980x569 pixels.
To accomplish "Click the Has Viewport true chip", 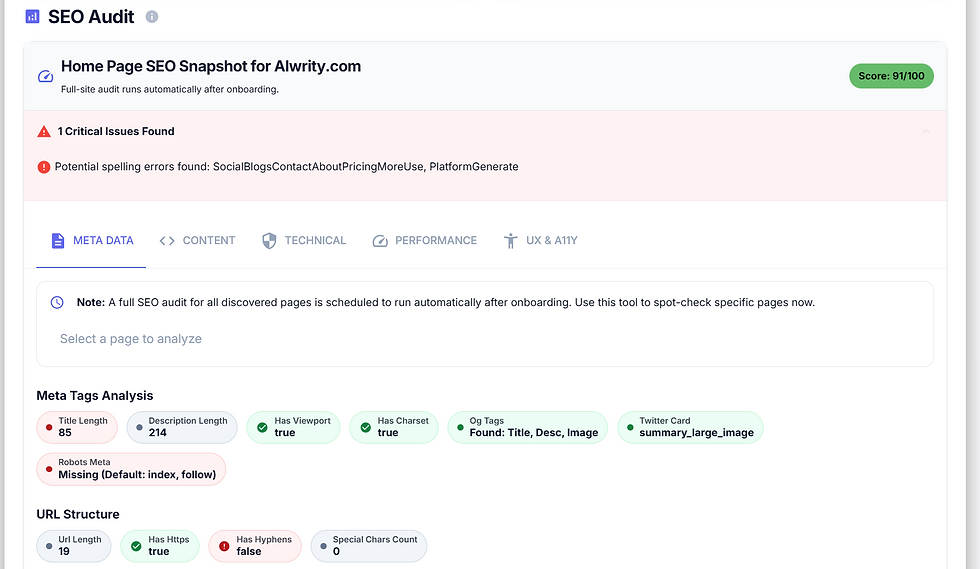I will [x=293, y=427].
